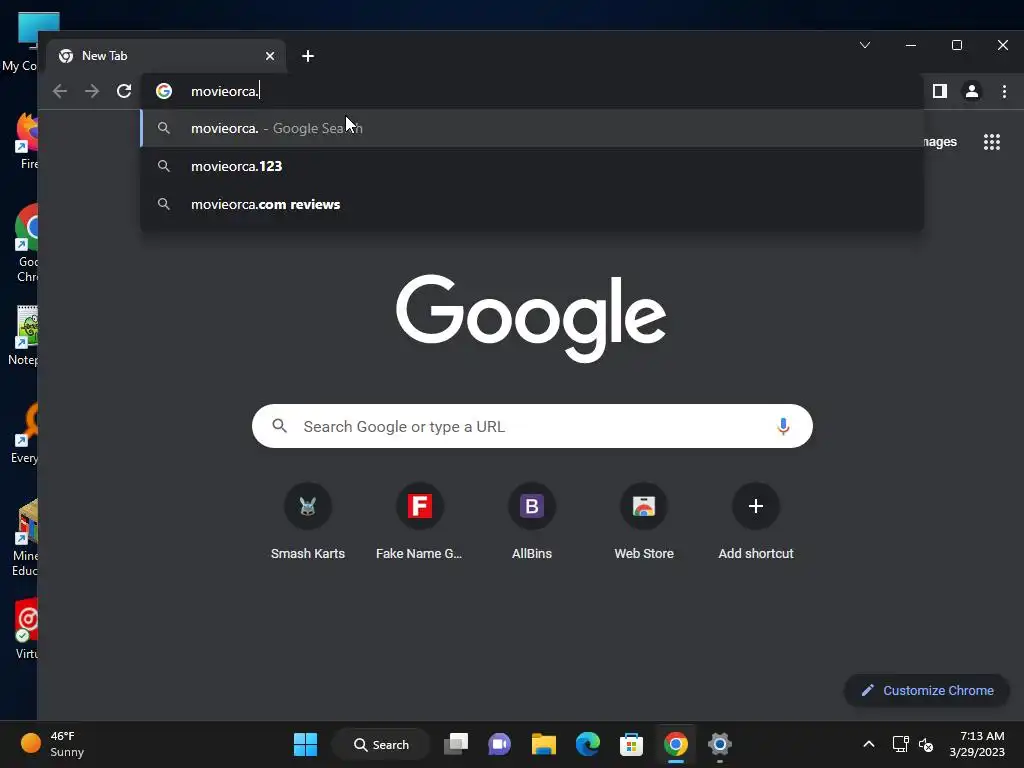The height and width of the screenshot is (768, 1024).
Task: Open File Explorer from the taskbar
Action: 543,744
